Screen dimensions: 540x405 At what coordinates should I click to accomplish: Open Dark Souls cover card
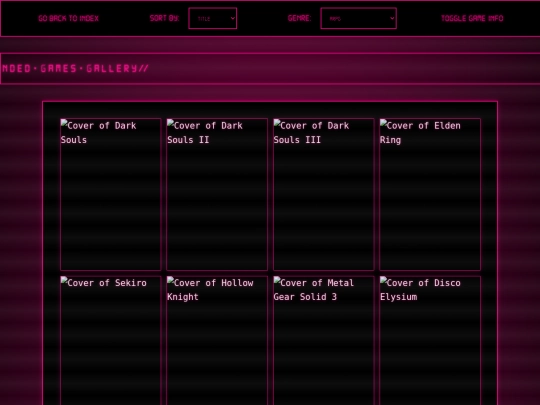pos(111,194)
